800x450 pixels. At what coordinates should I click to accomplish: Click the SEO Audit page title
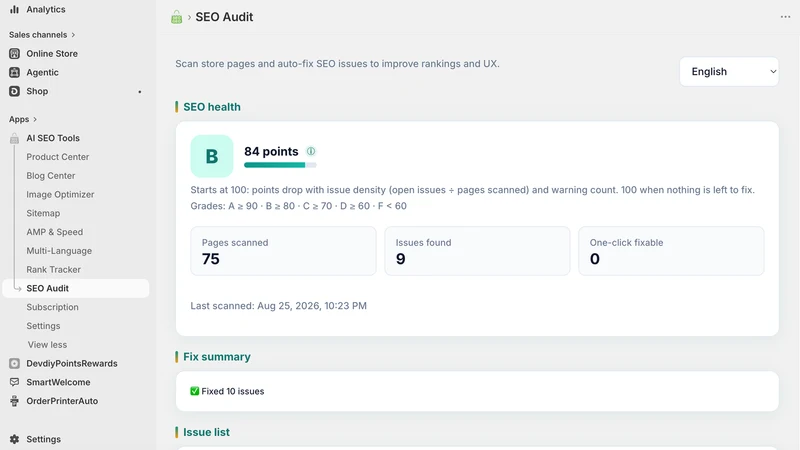[x=224, y=17]
